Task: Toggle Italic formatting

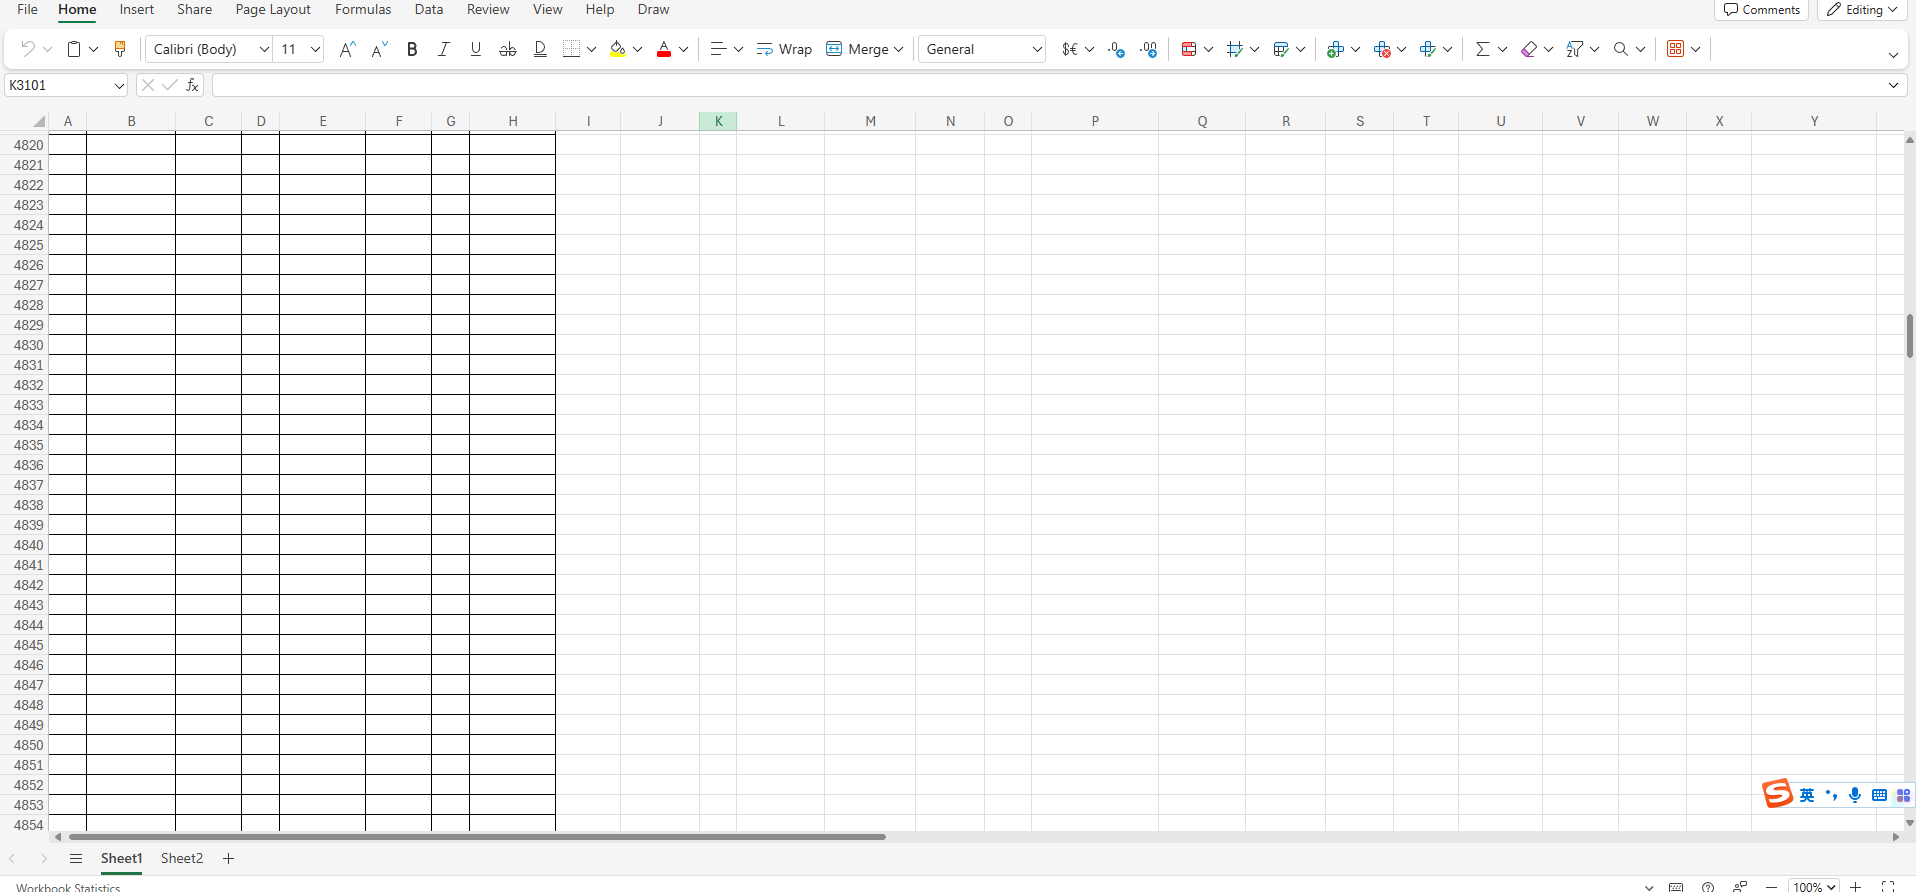Action: pos(444,49)
